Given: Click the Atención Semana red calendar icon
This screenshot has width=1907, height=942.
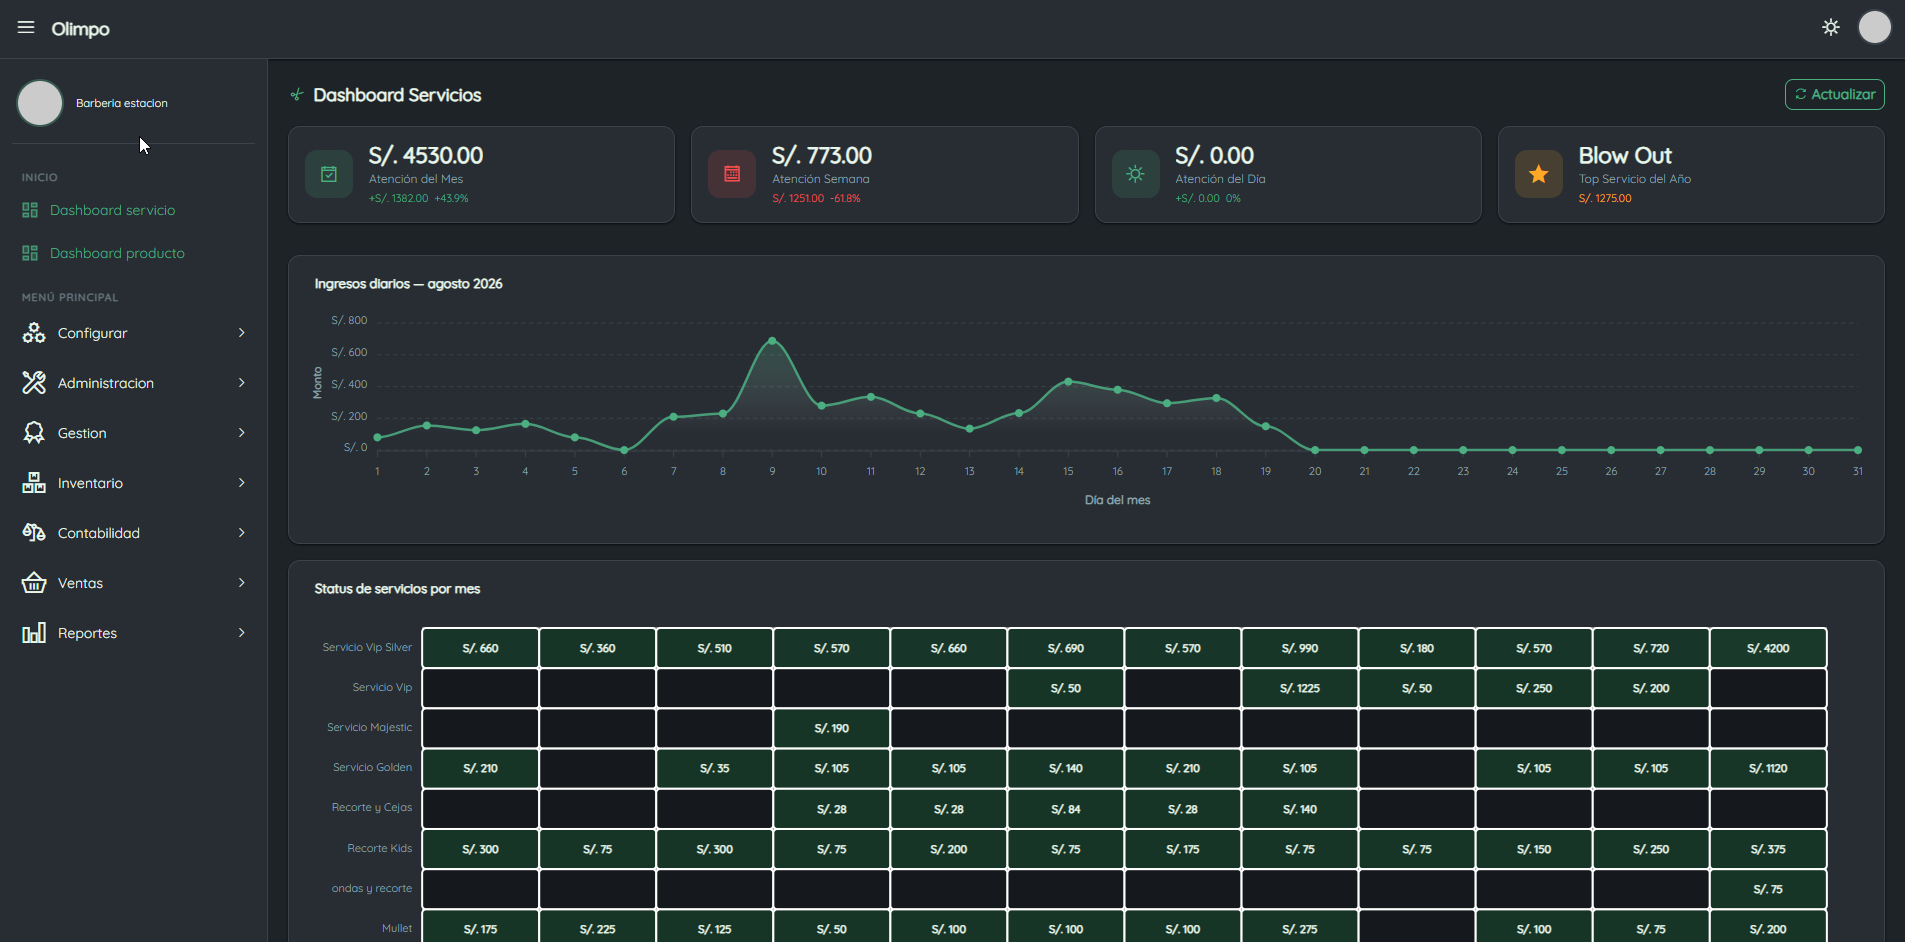Looking at the screenshot, I should [x=732, y=174].
